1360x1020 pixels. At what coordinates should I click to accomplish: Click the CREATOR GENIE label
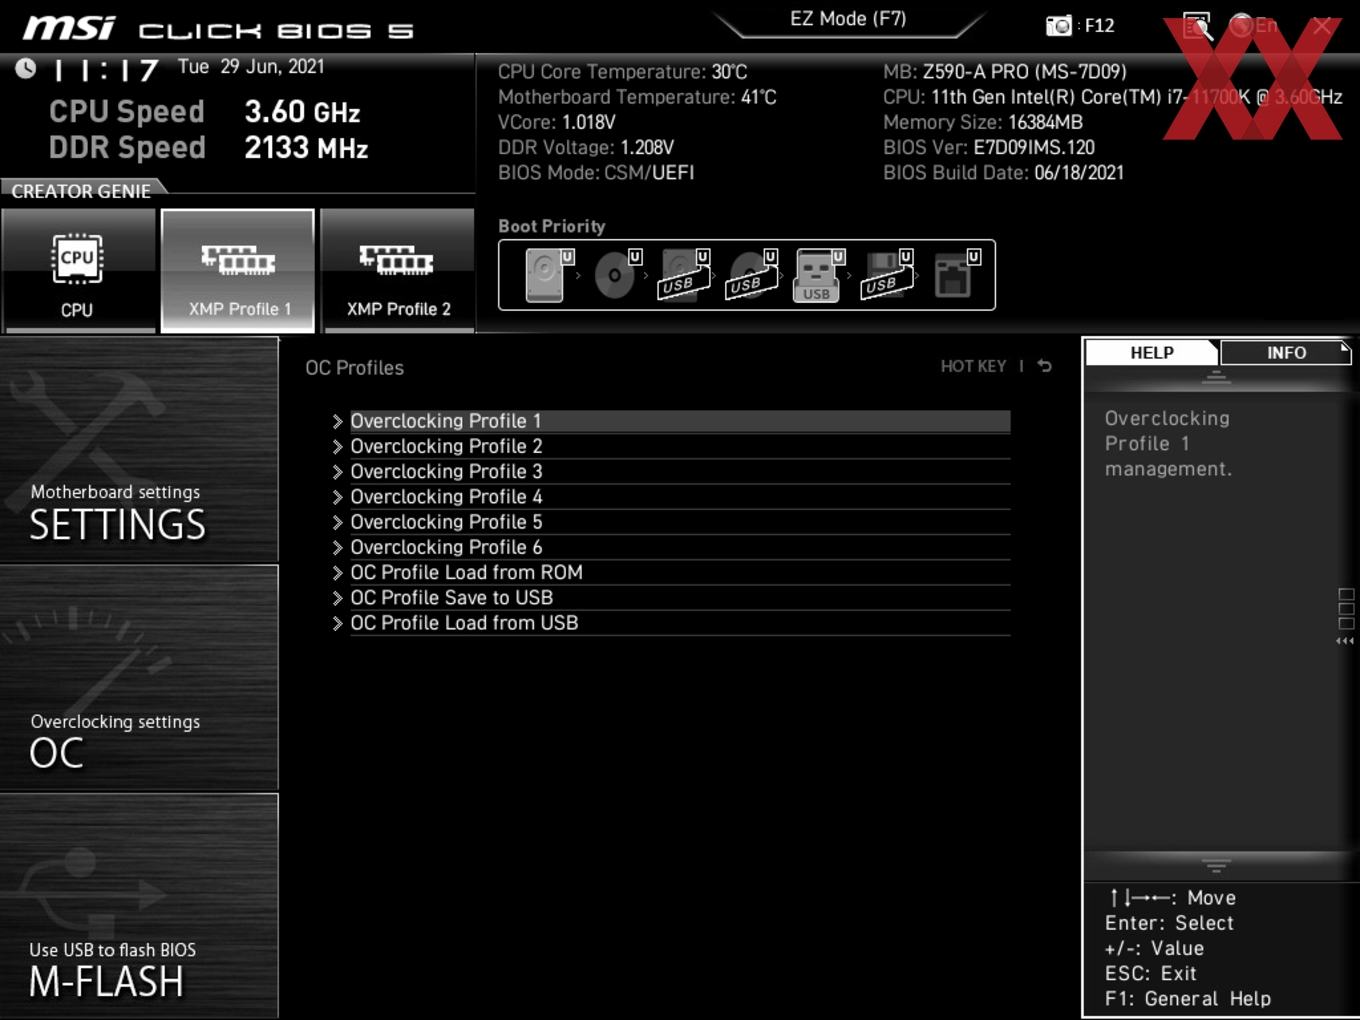tap(81, 191)
